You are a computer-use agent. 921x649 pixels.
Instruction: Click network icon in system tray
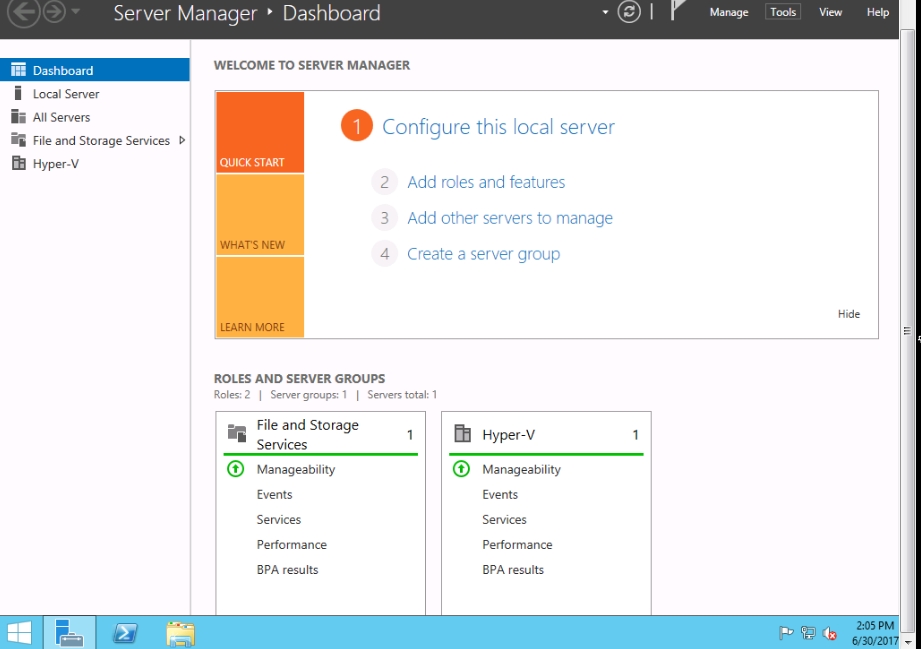[808, 633]
